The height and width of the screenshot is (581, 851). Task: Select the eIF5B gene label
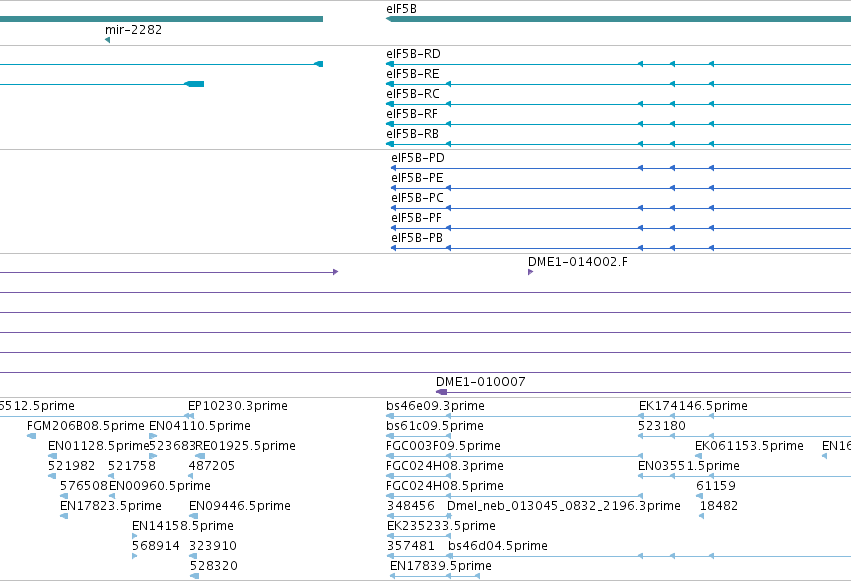tap(401, 9)
